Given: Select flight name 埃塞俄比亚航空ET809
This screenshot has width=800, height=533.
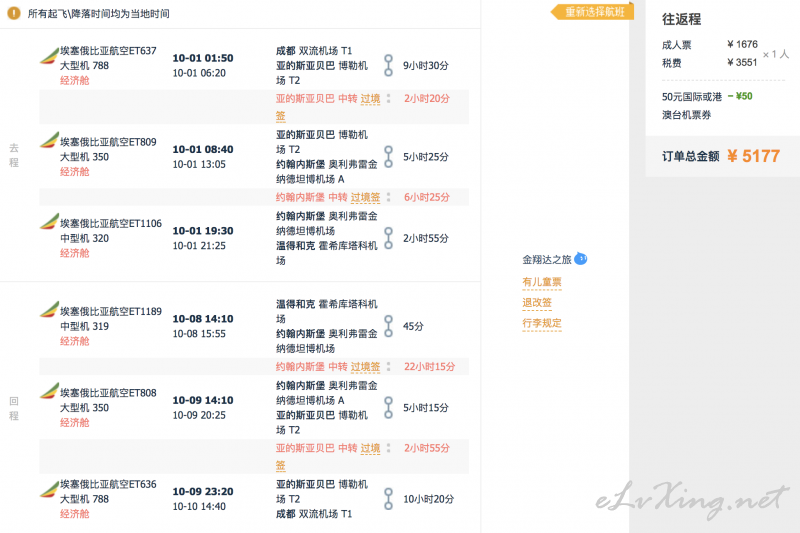Looking at the screenshot, I should pyautogui.click(x=108, y=142).
